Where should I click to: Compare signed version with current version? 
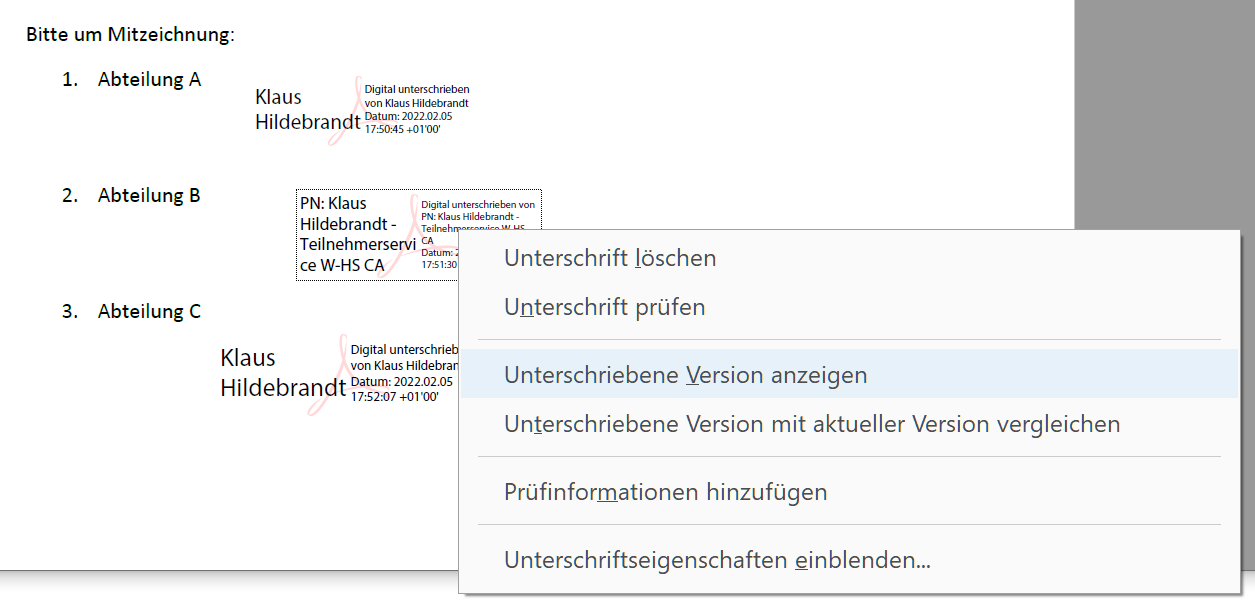tap(811, 424)
